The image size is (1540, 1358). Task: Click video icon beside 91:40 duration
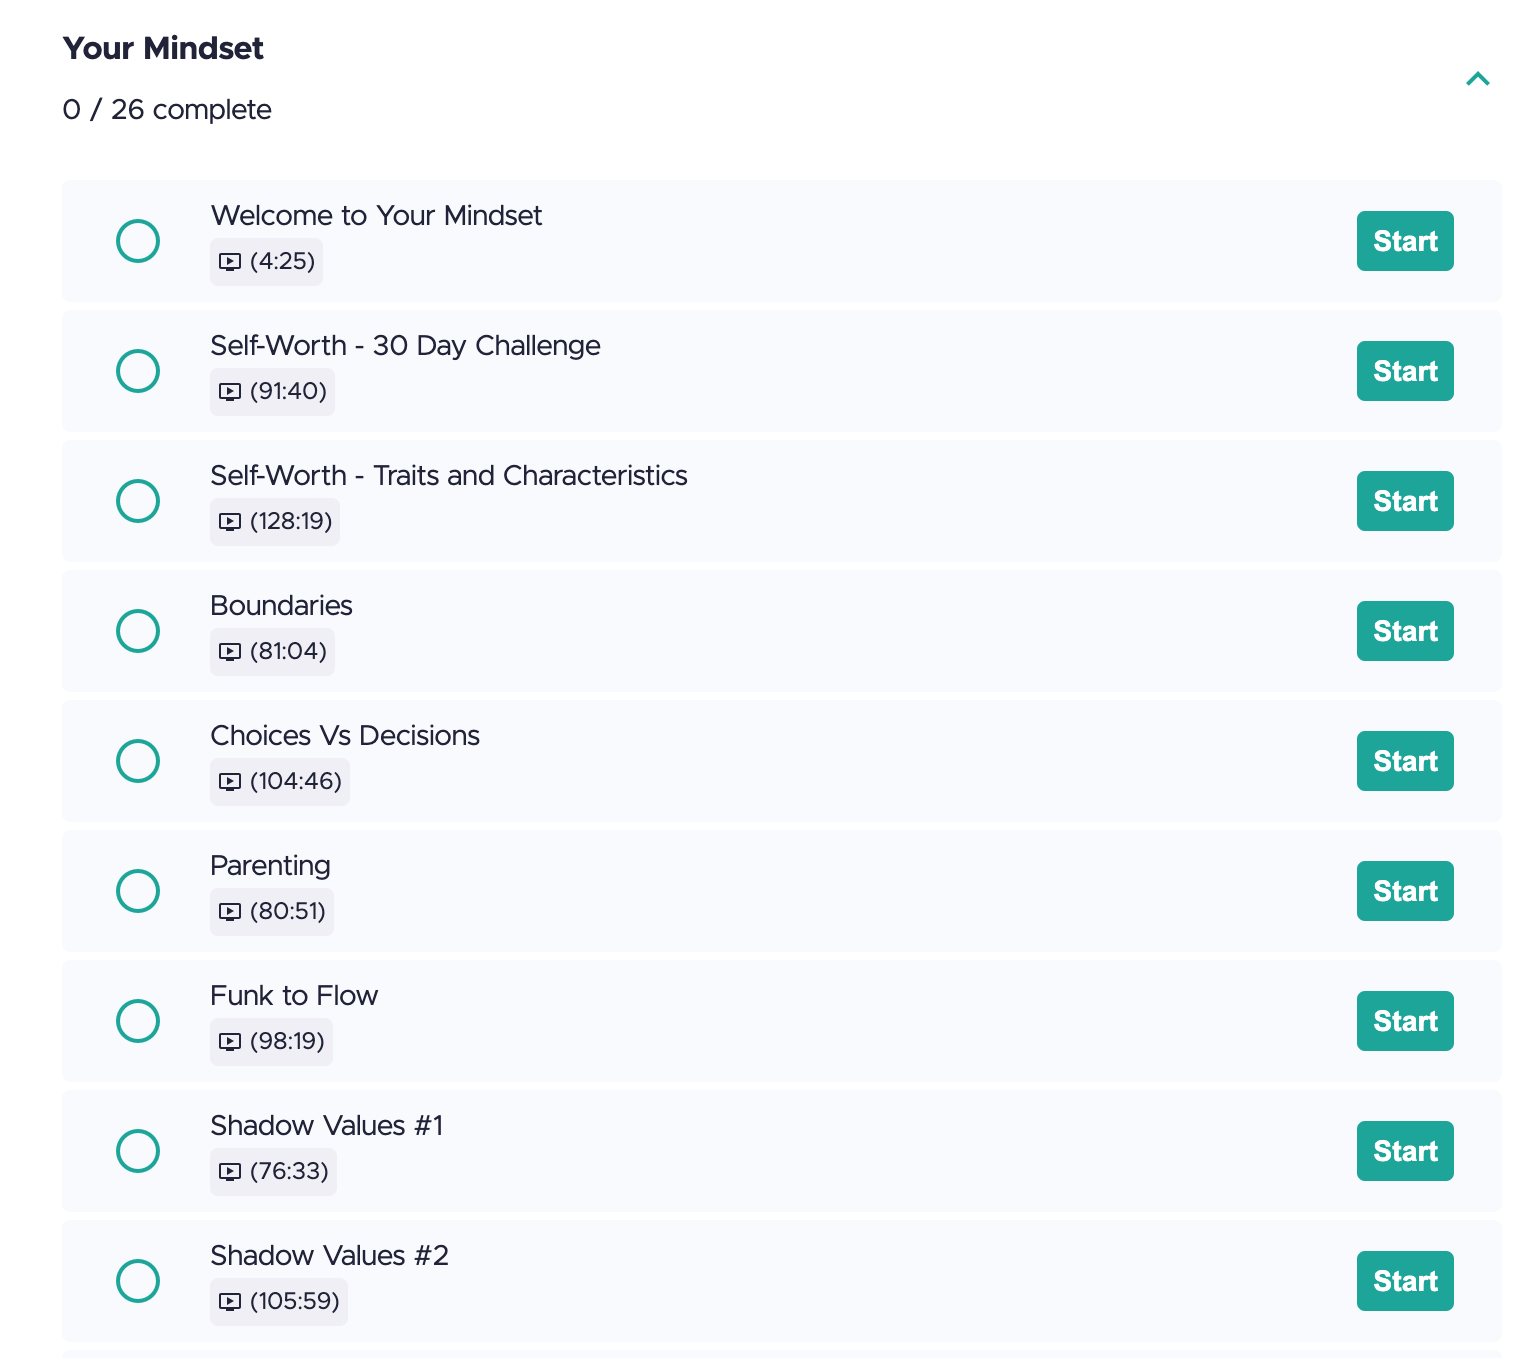pos(230,392)
